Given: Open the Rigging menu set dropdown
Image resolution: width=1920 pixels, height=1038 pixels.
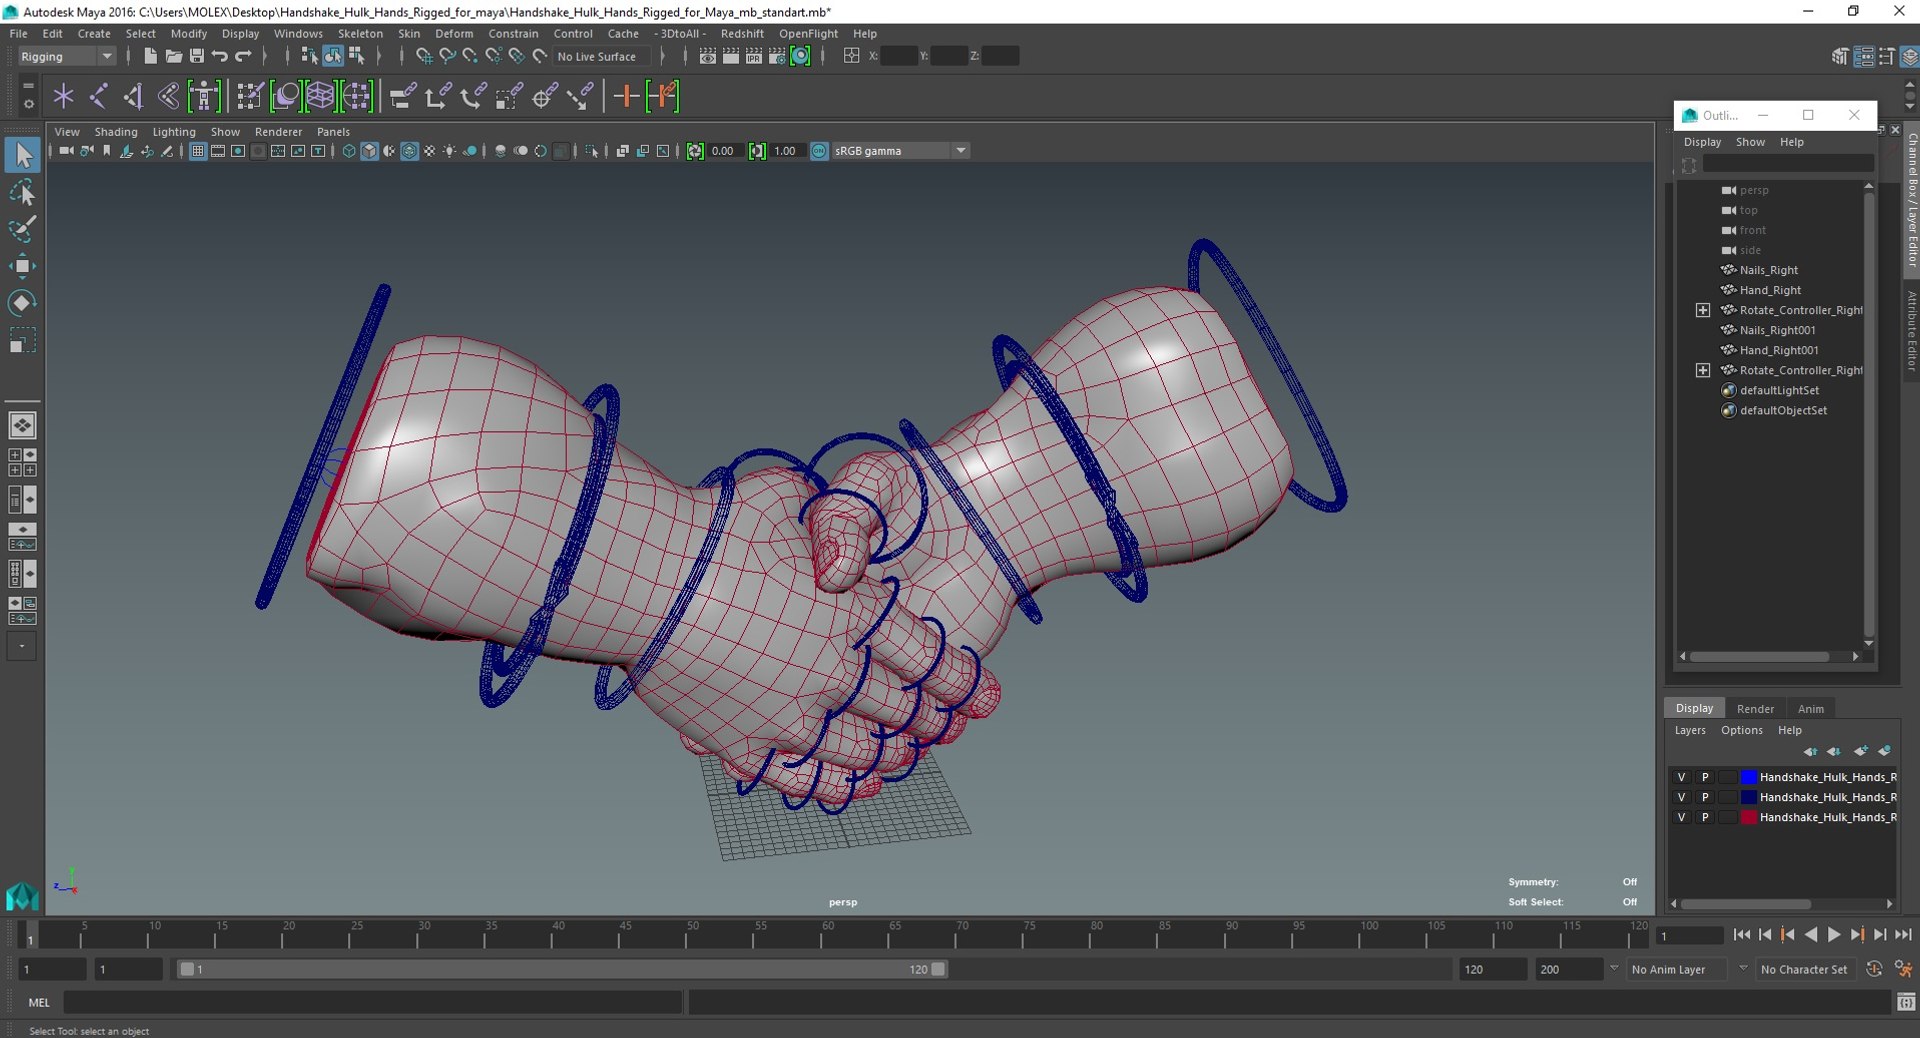Looking at the screenshot, I should click(x=66, y=56).
